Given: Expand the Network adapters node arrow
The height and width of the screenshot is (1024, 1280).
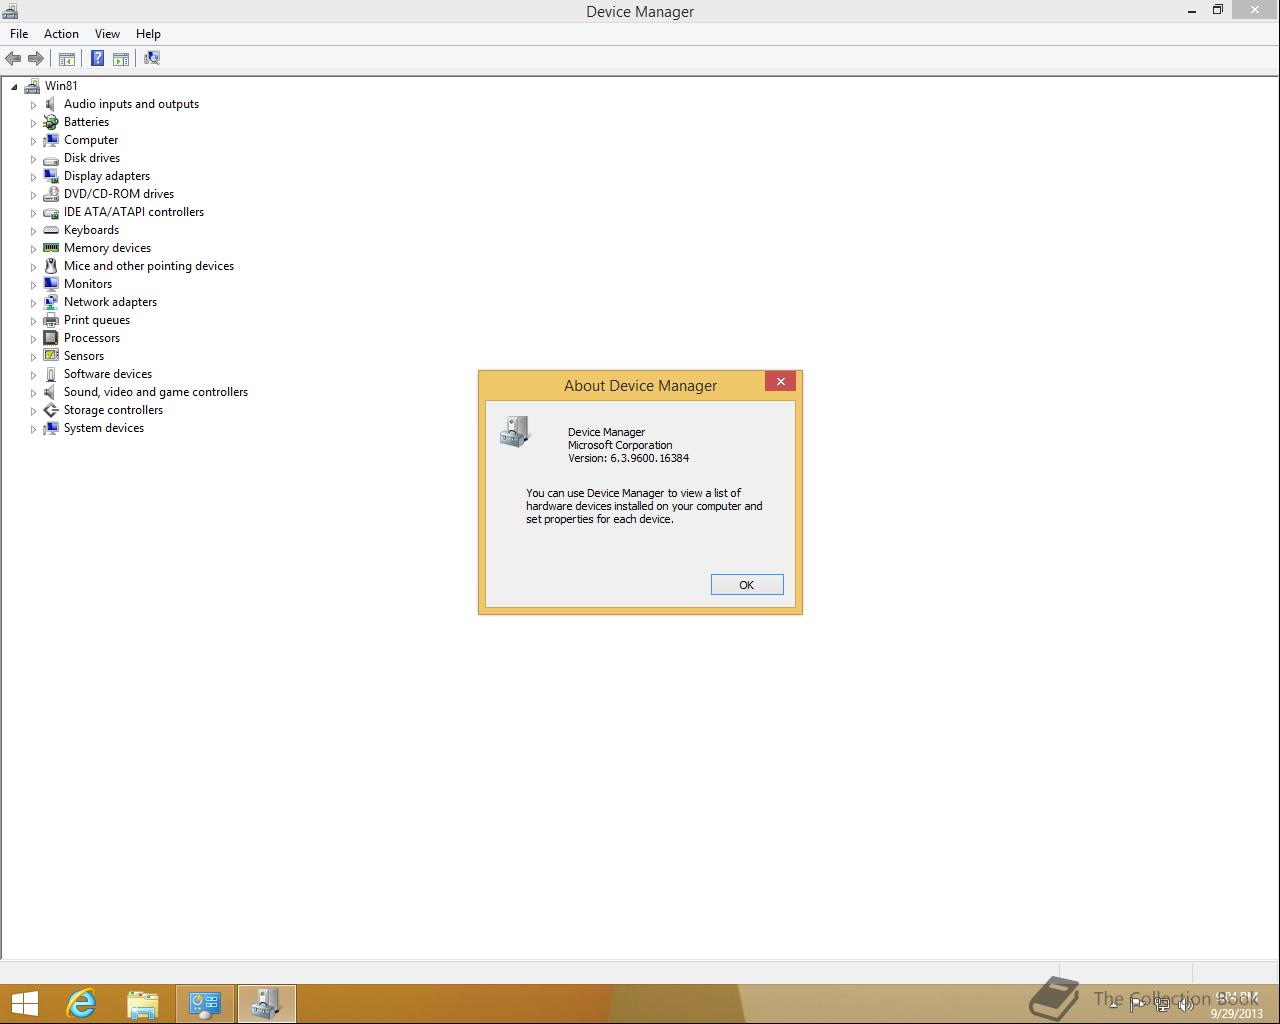Looking at the screenshot, I should pyautogui.click(x=33, y=303).
